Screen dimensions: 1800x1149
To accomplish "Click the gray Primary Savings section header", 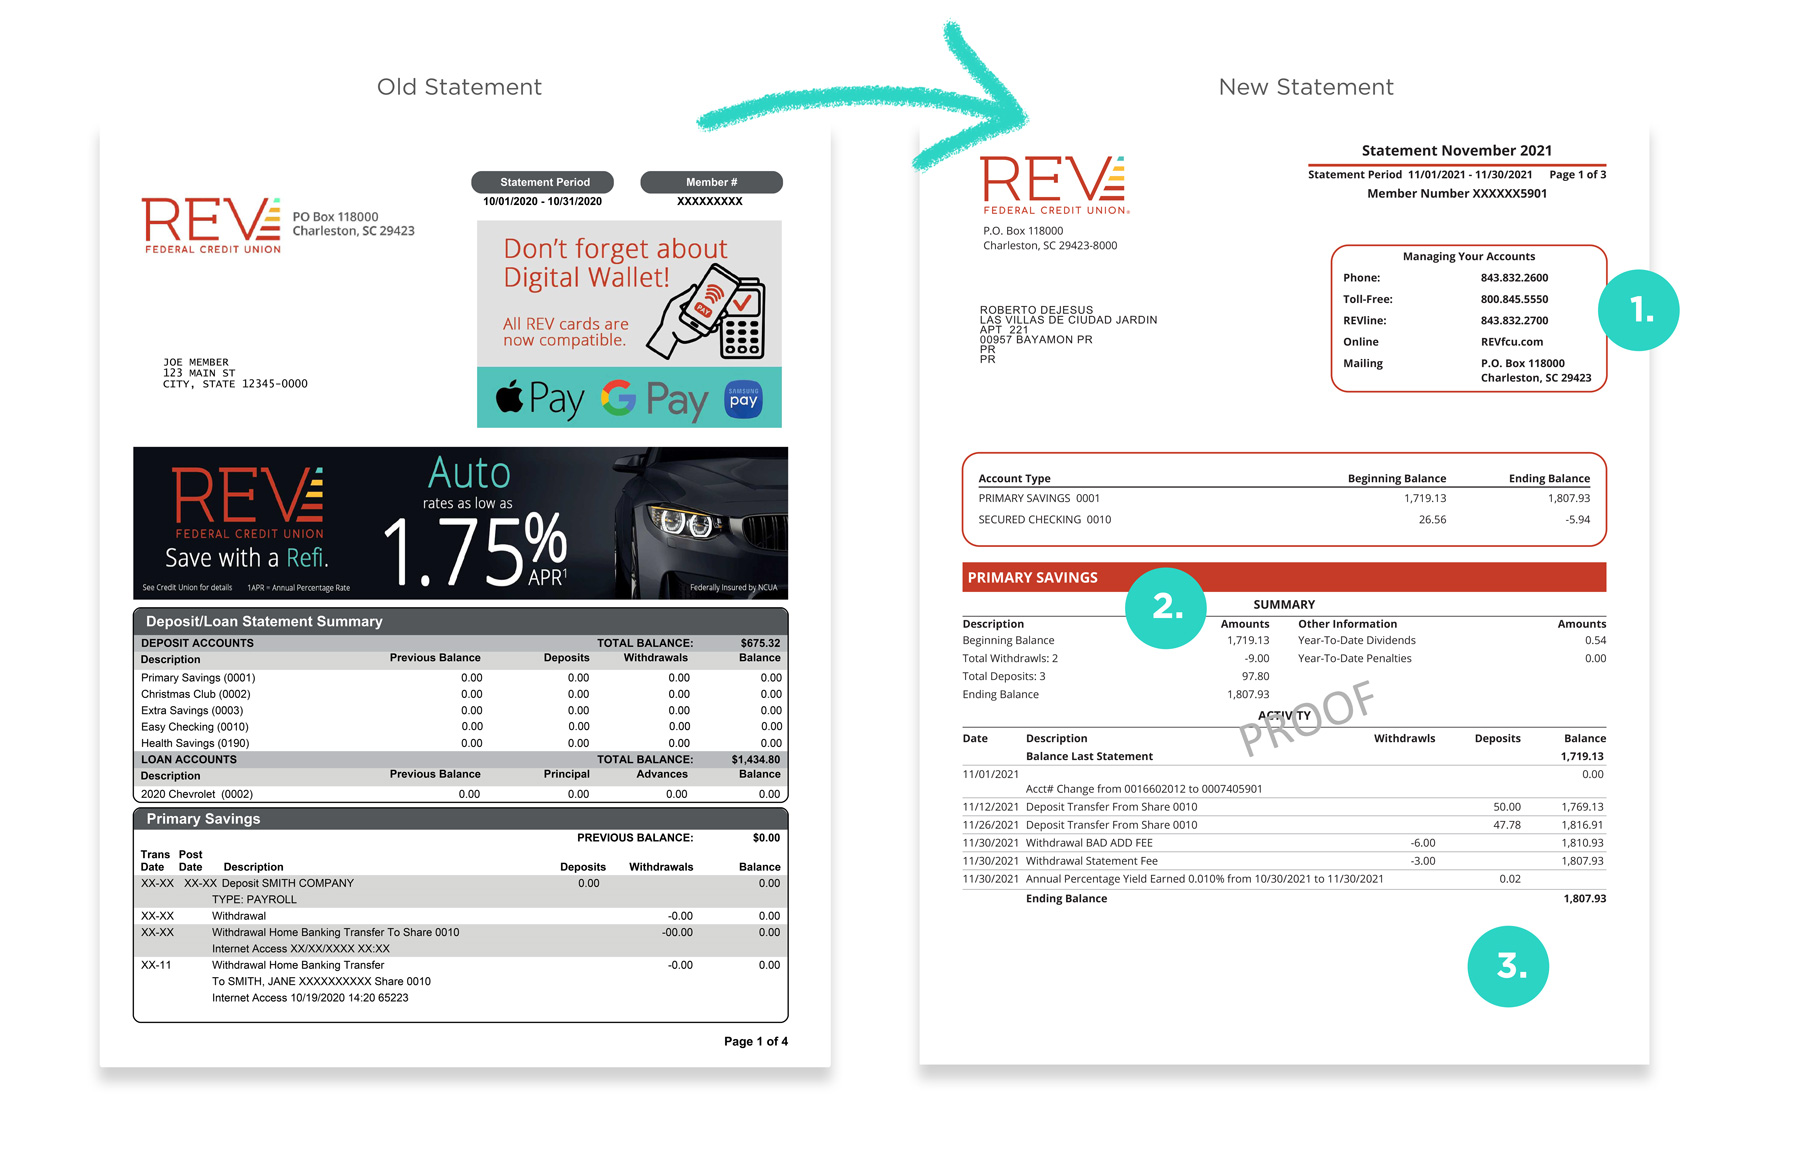I will [460, 818].
